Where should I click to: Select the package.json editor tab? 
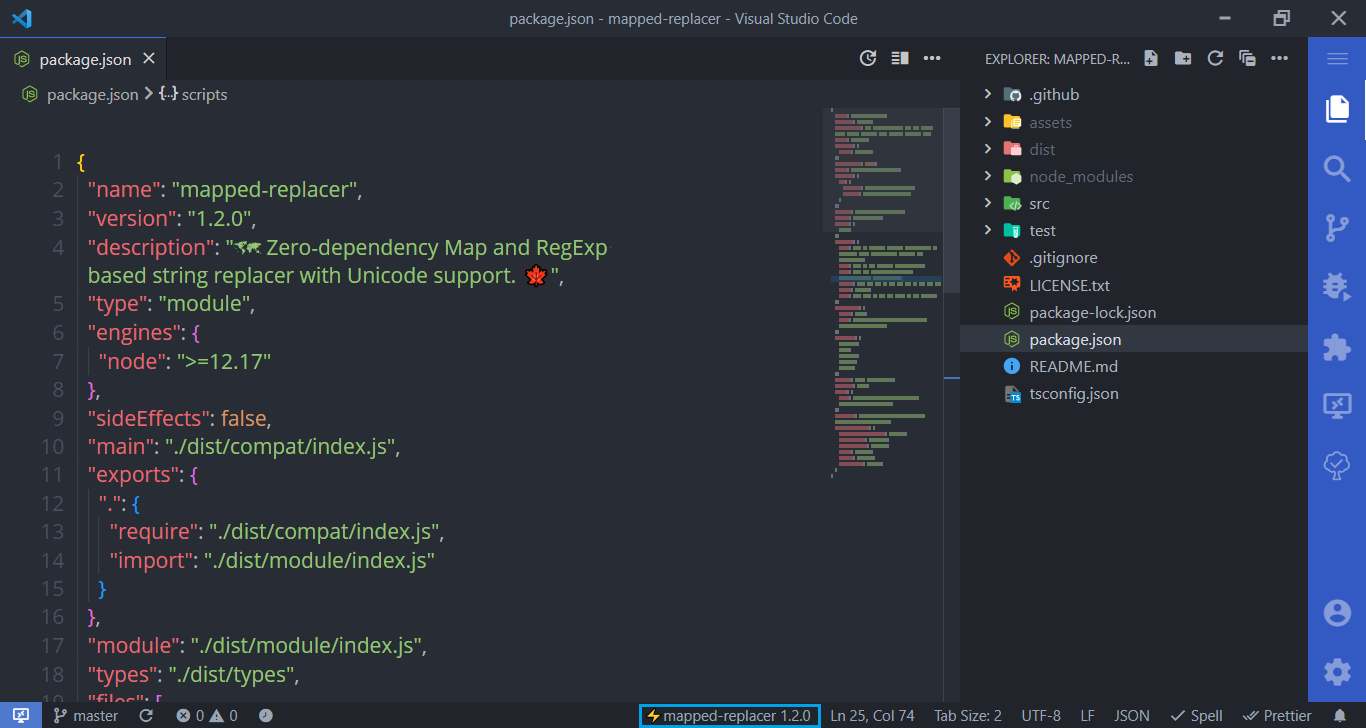click(x=84, y=59)
